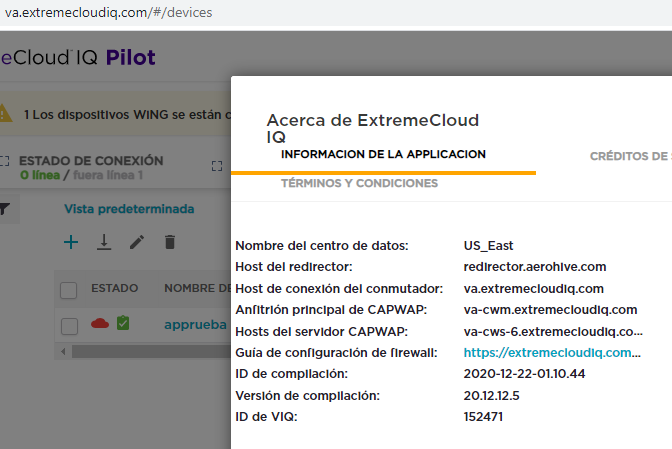Open the apprueba device link
This screenshot has width=672, height=449.
tap(195, 325)
